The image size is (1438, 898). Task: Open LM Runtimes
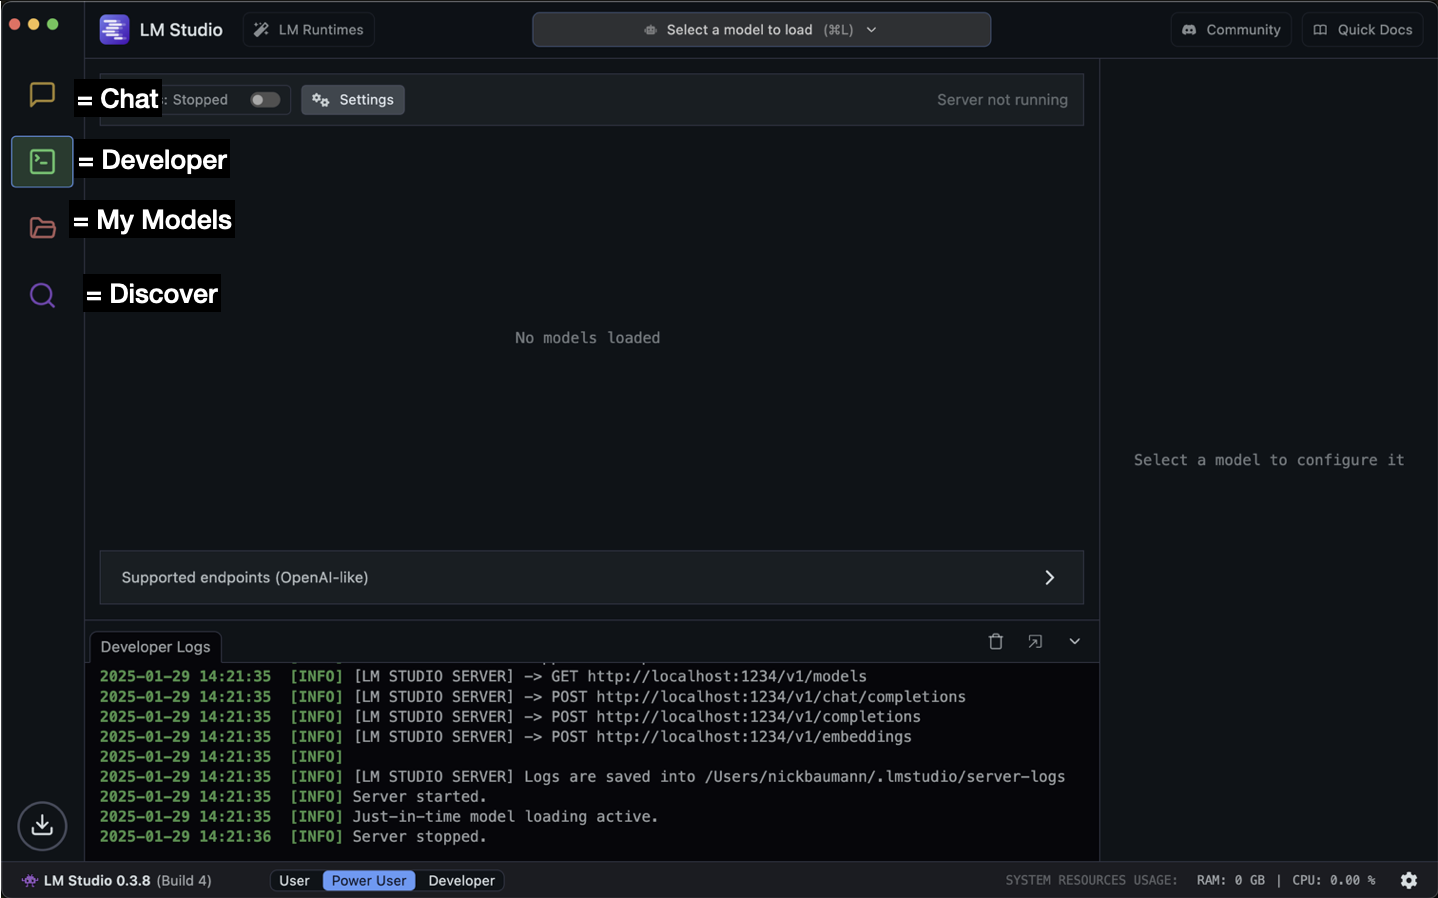309,30
